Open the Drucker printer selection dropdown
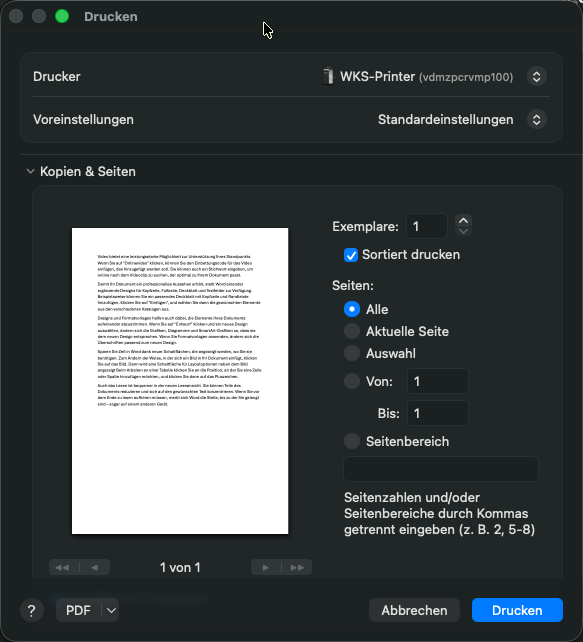Screen dimensions: 583x642 point(536,77)
